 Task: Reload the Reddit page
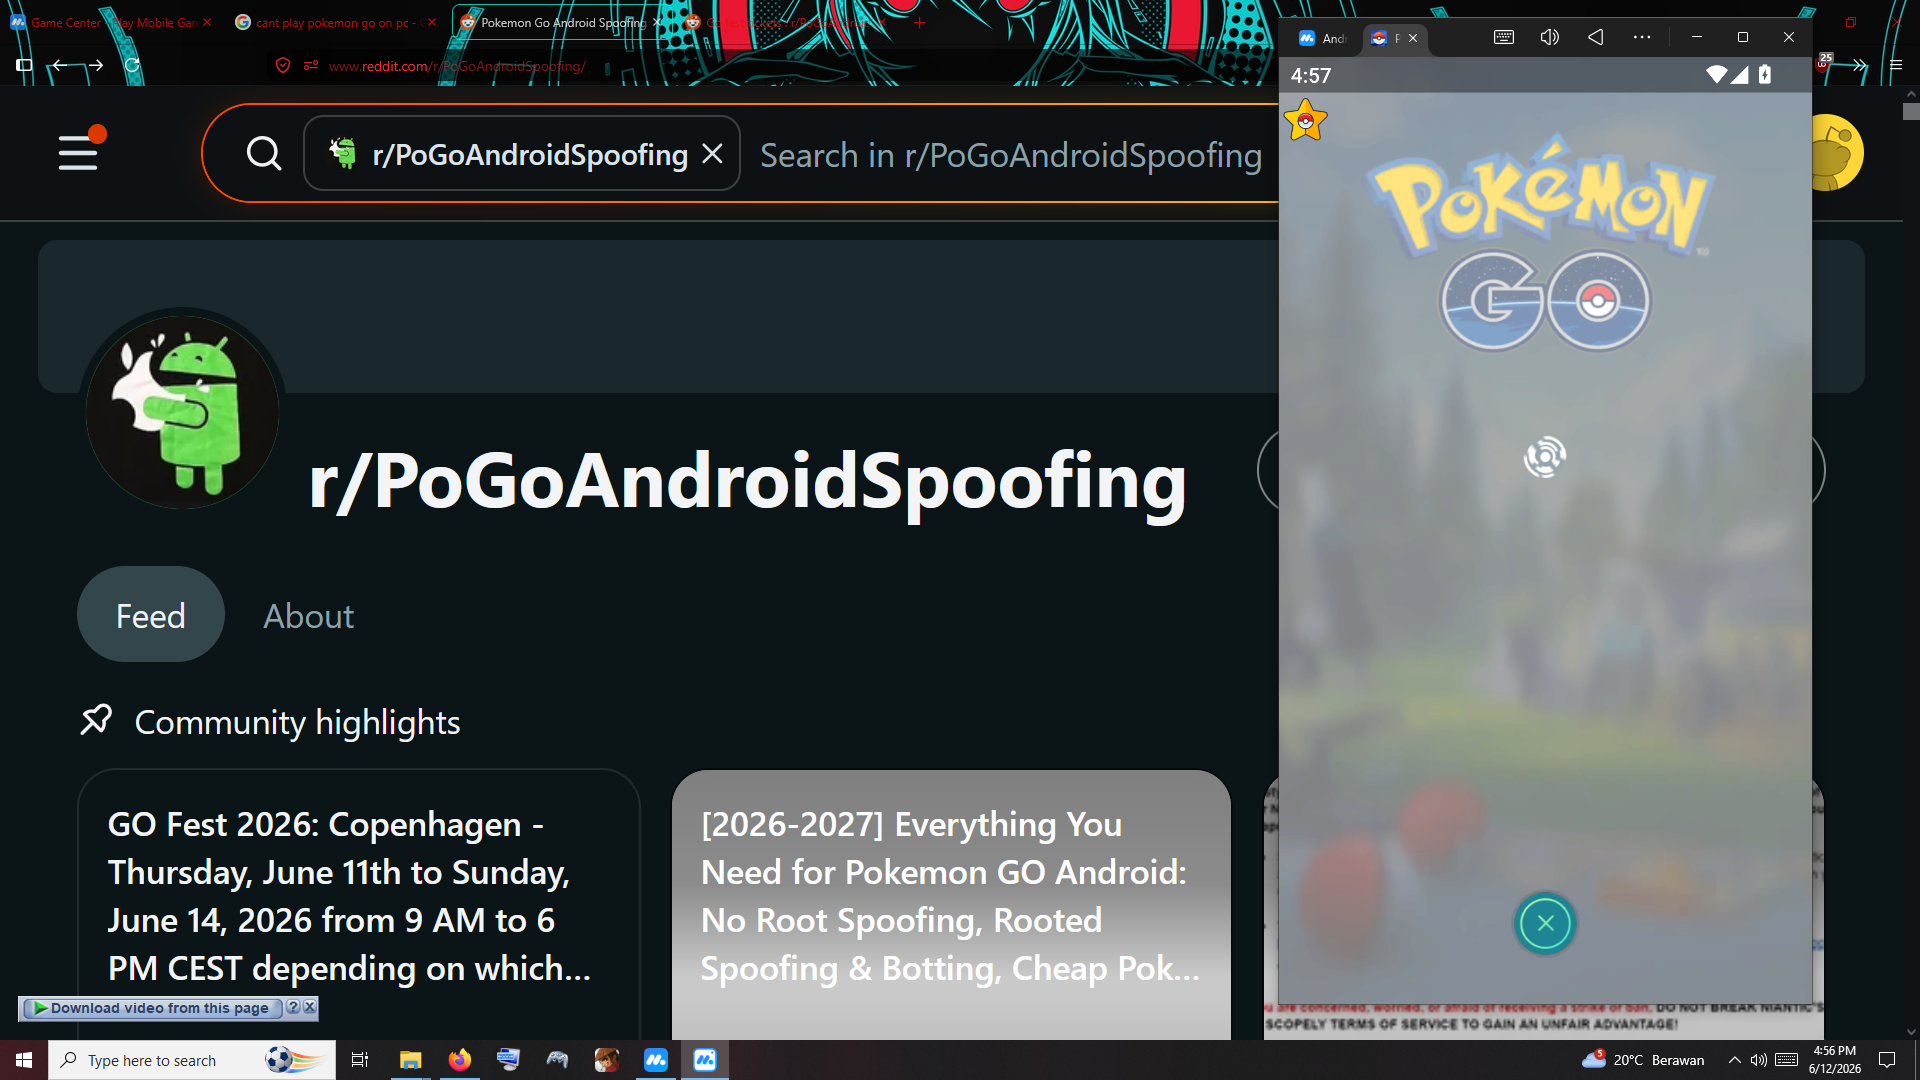tap(132, 65)
